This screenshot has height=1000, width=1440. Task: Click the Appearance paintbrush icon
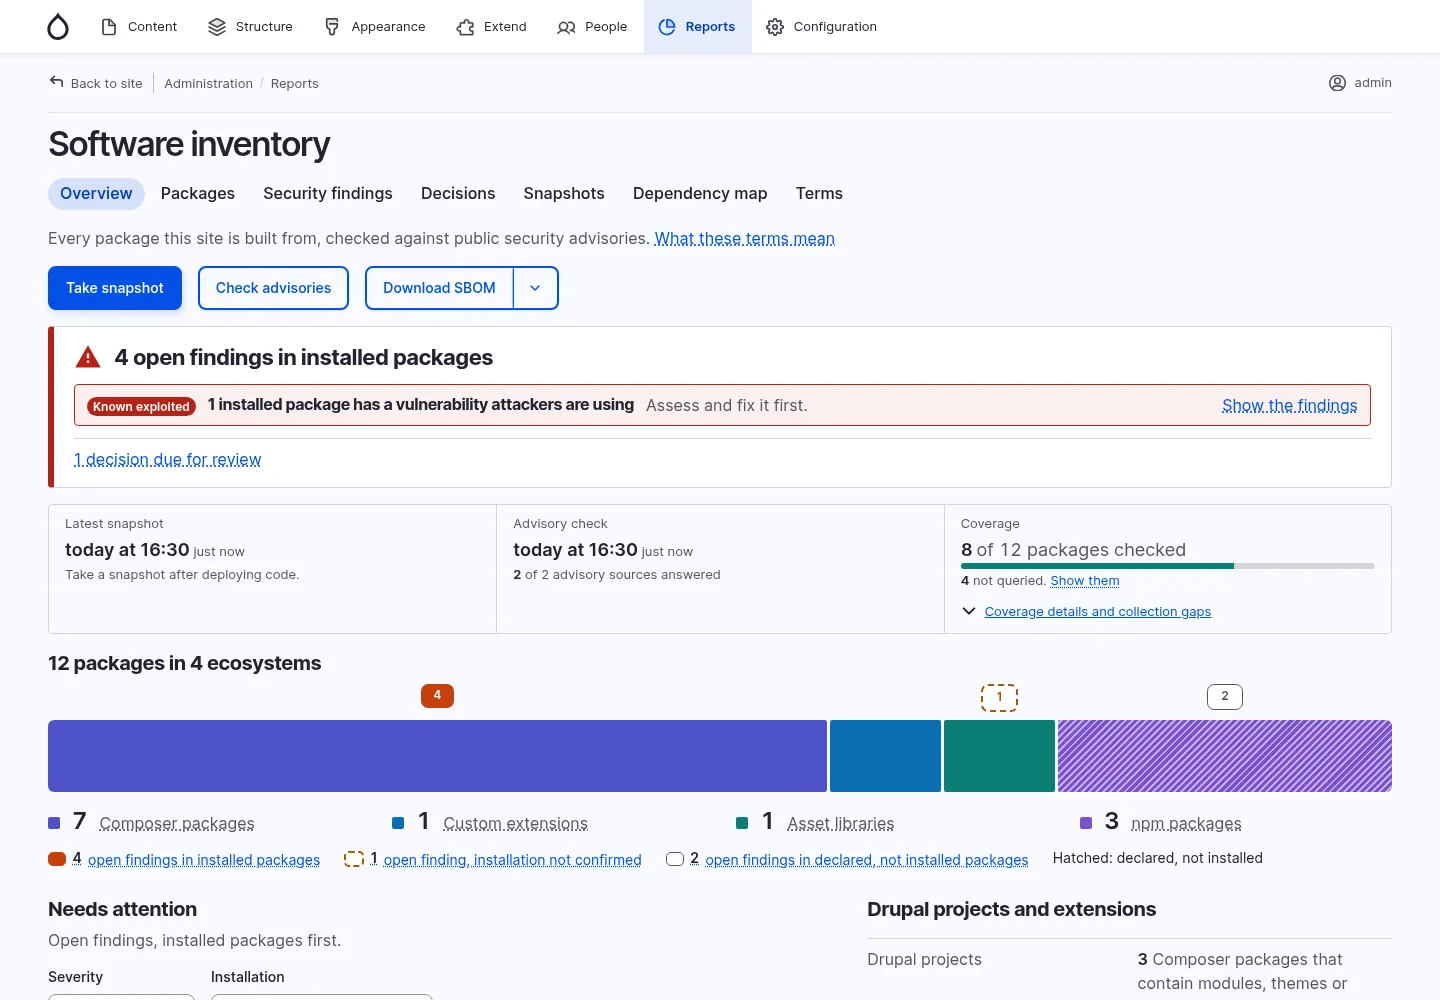[x=332, y=27]
